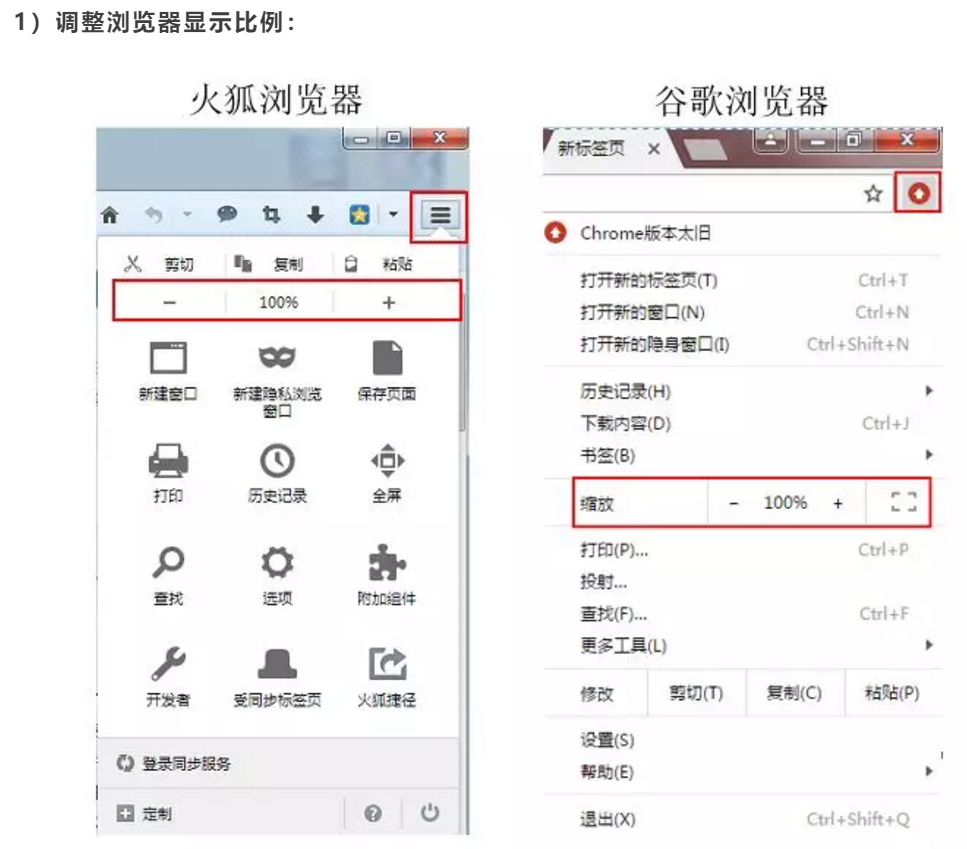Select 打开新的隐身窗口(I) in Chrome menu

(655, 345)
